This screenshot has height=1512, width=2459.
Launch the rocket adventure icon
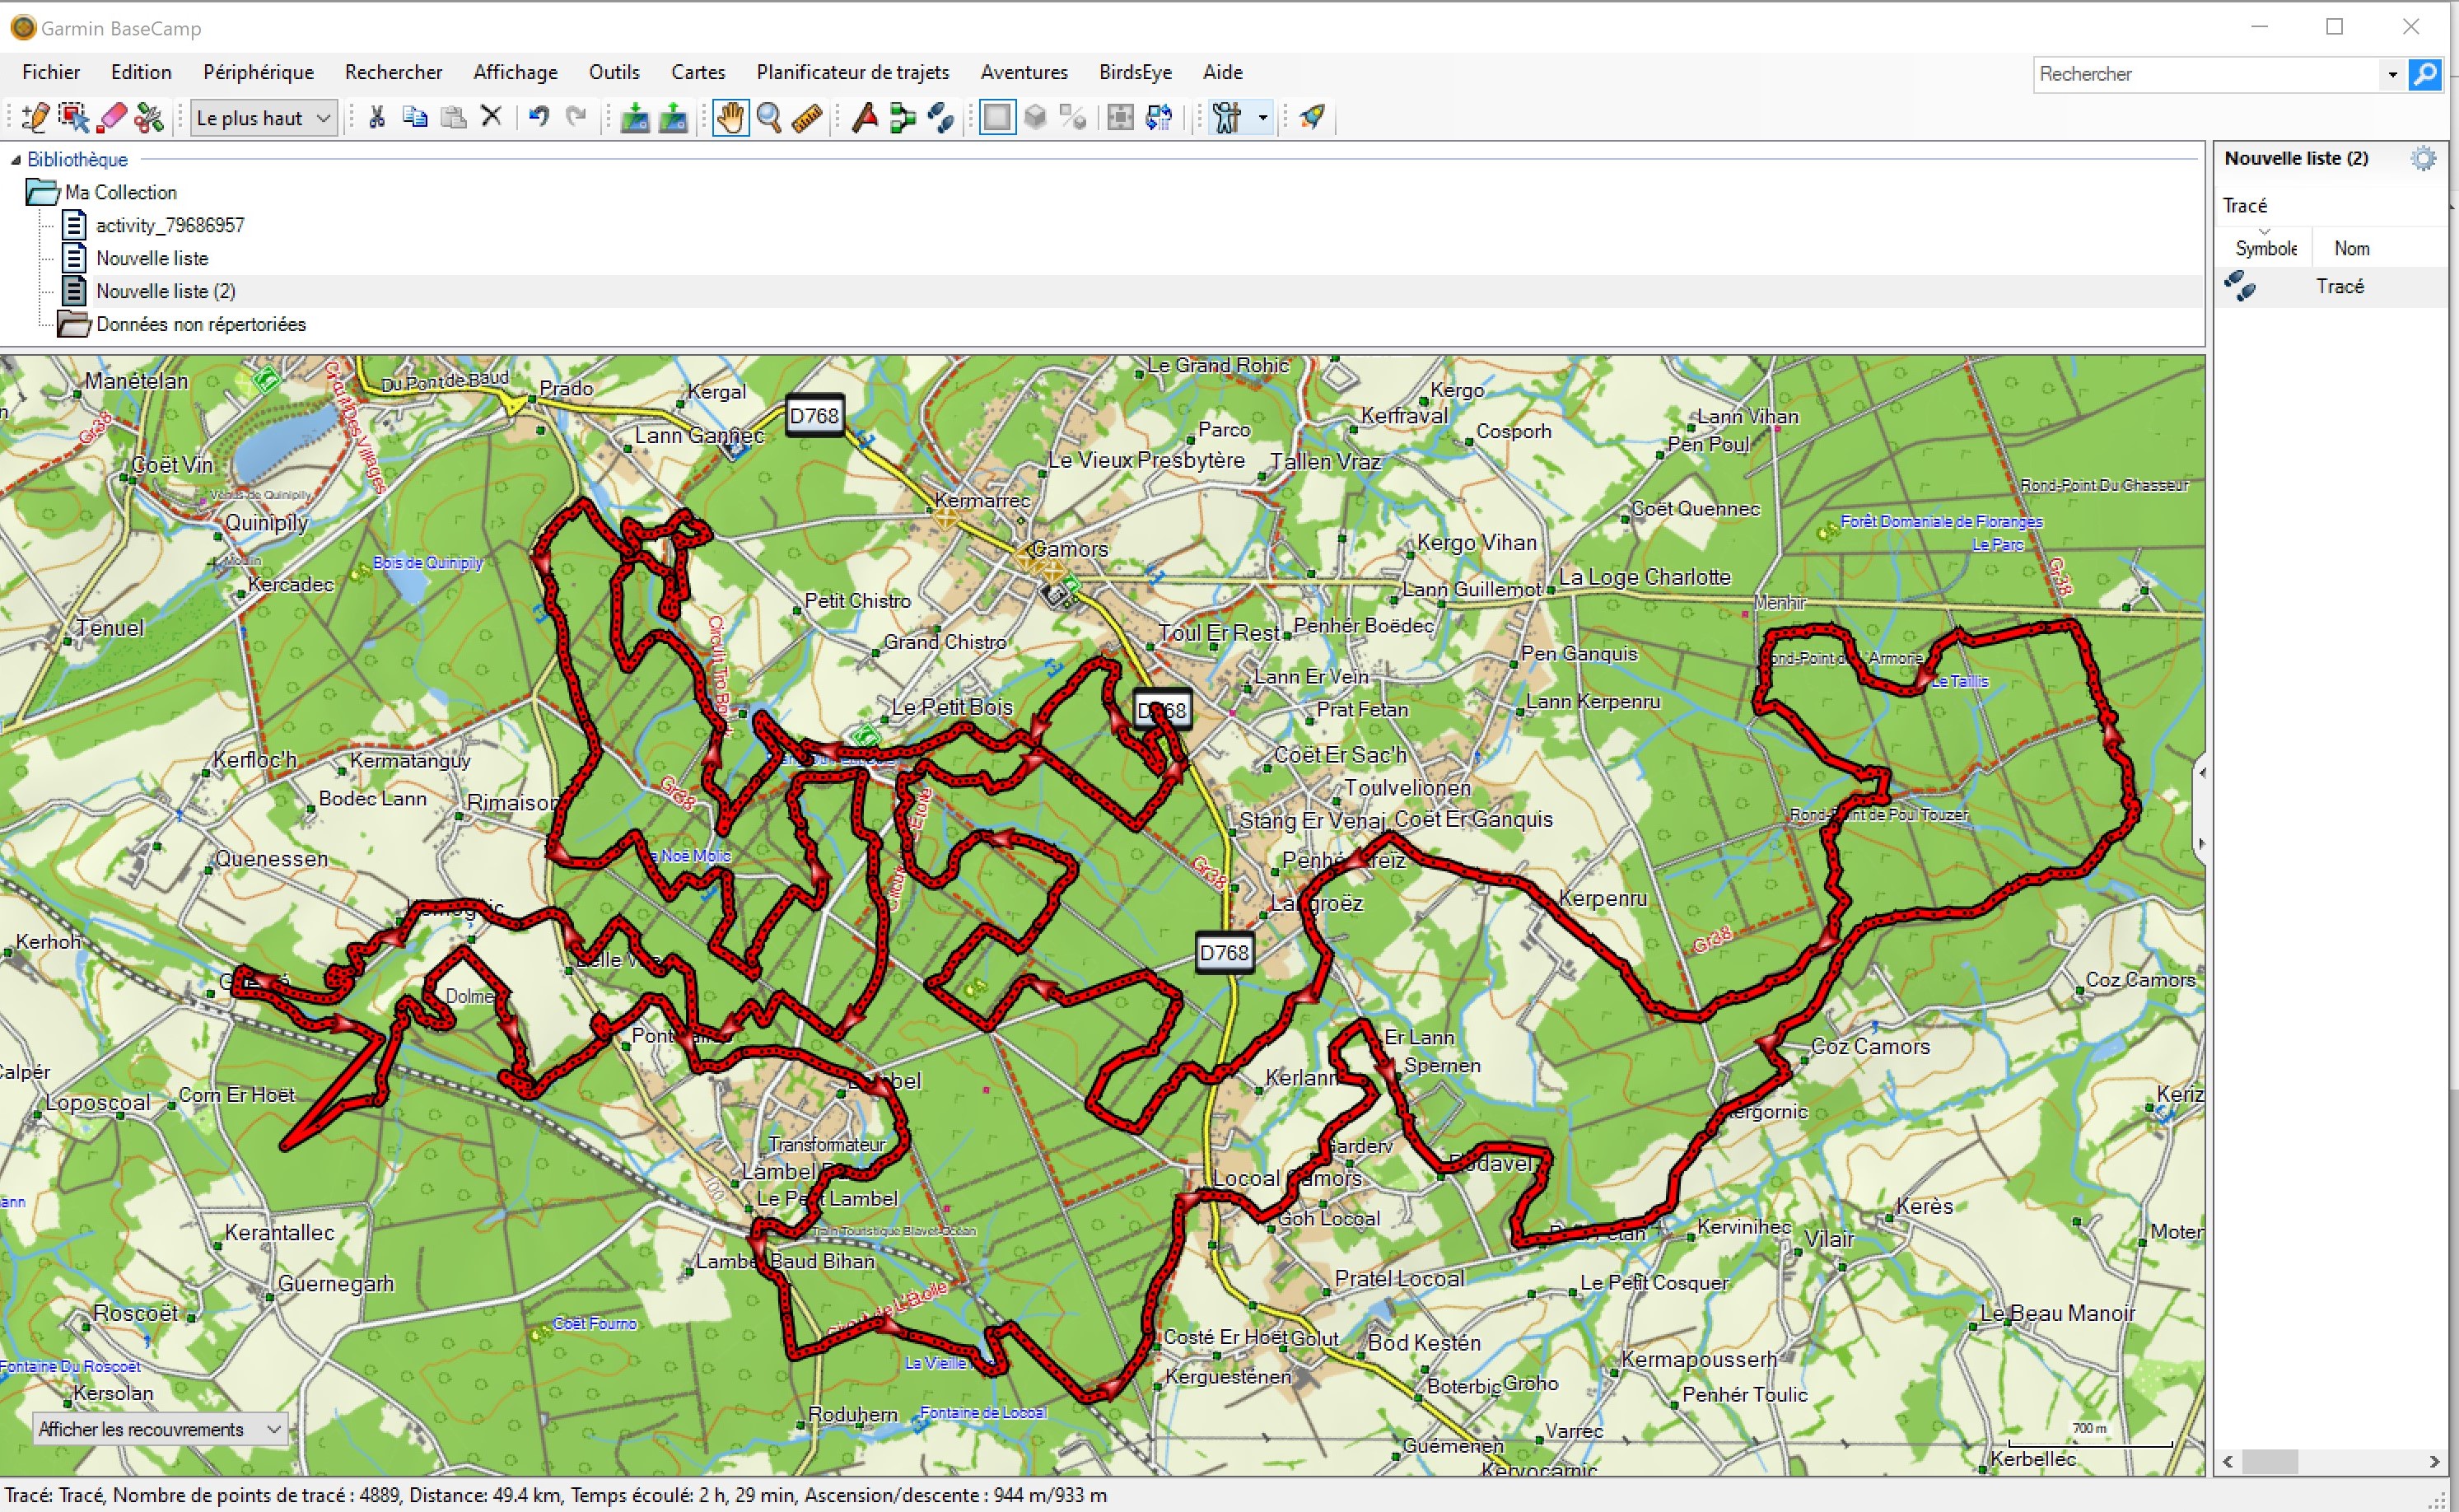click(x=1313, y=118)
